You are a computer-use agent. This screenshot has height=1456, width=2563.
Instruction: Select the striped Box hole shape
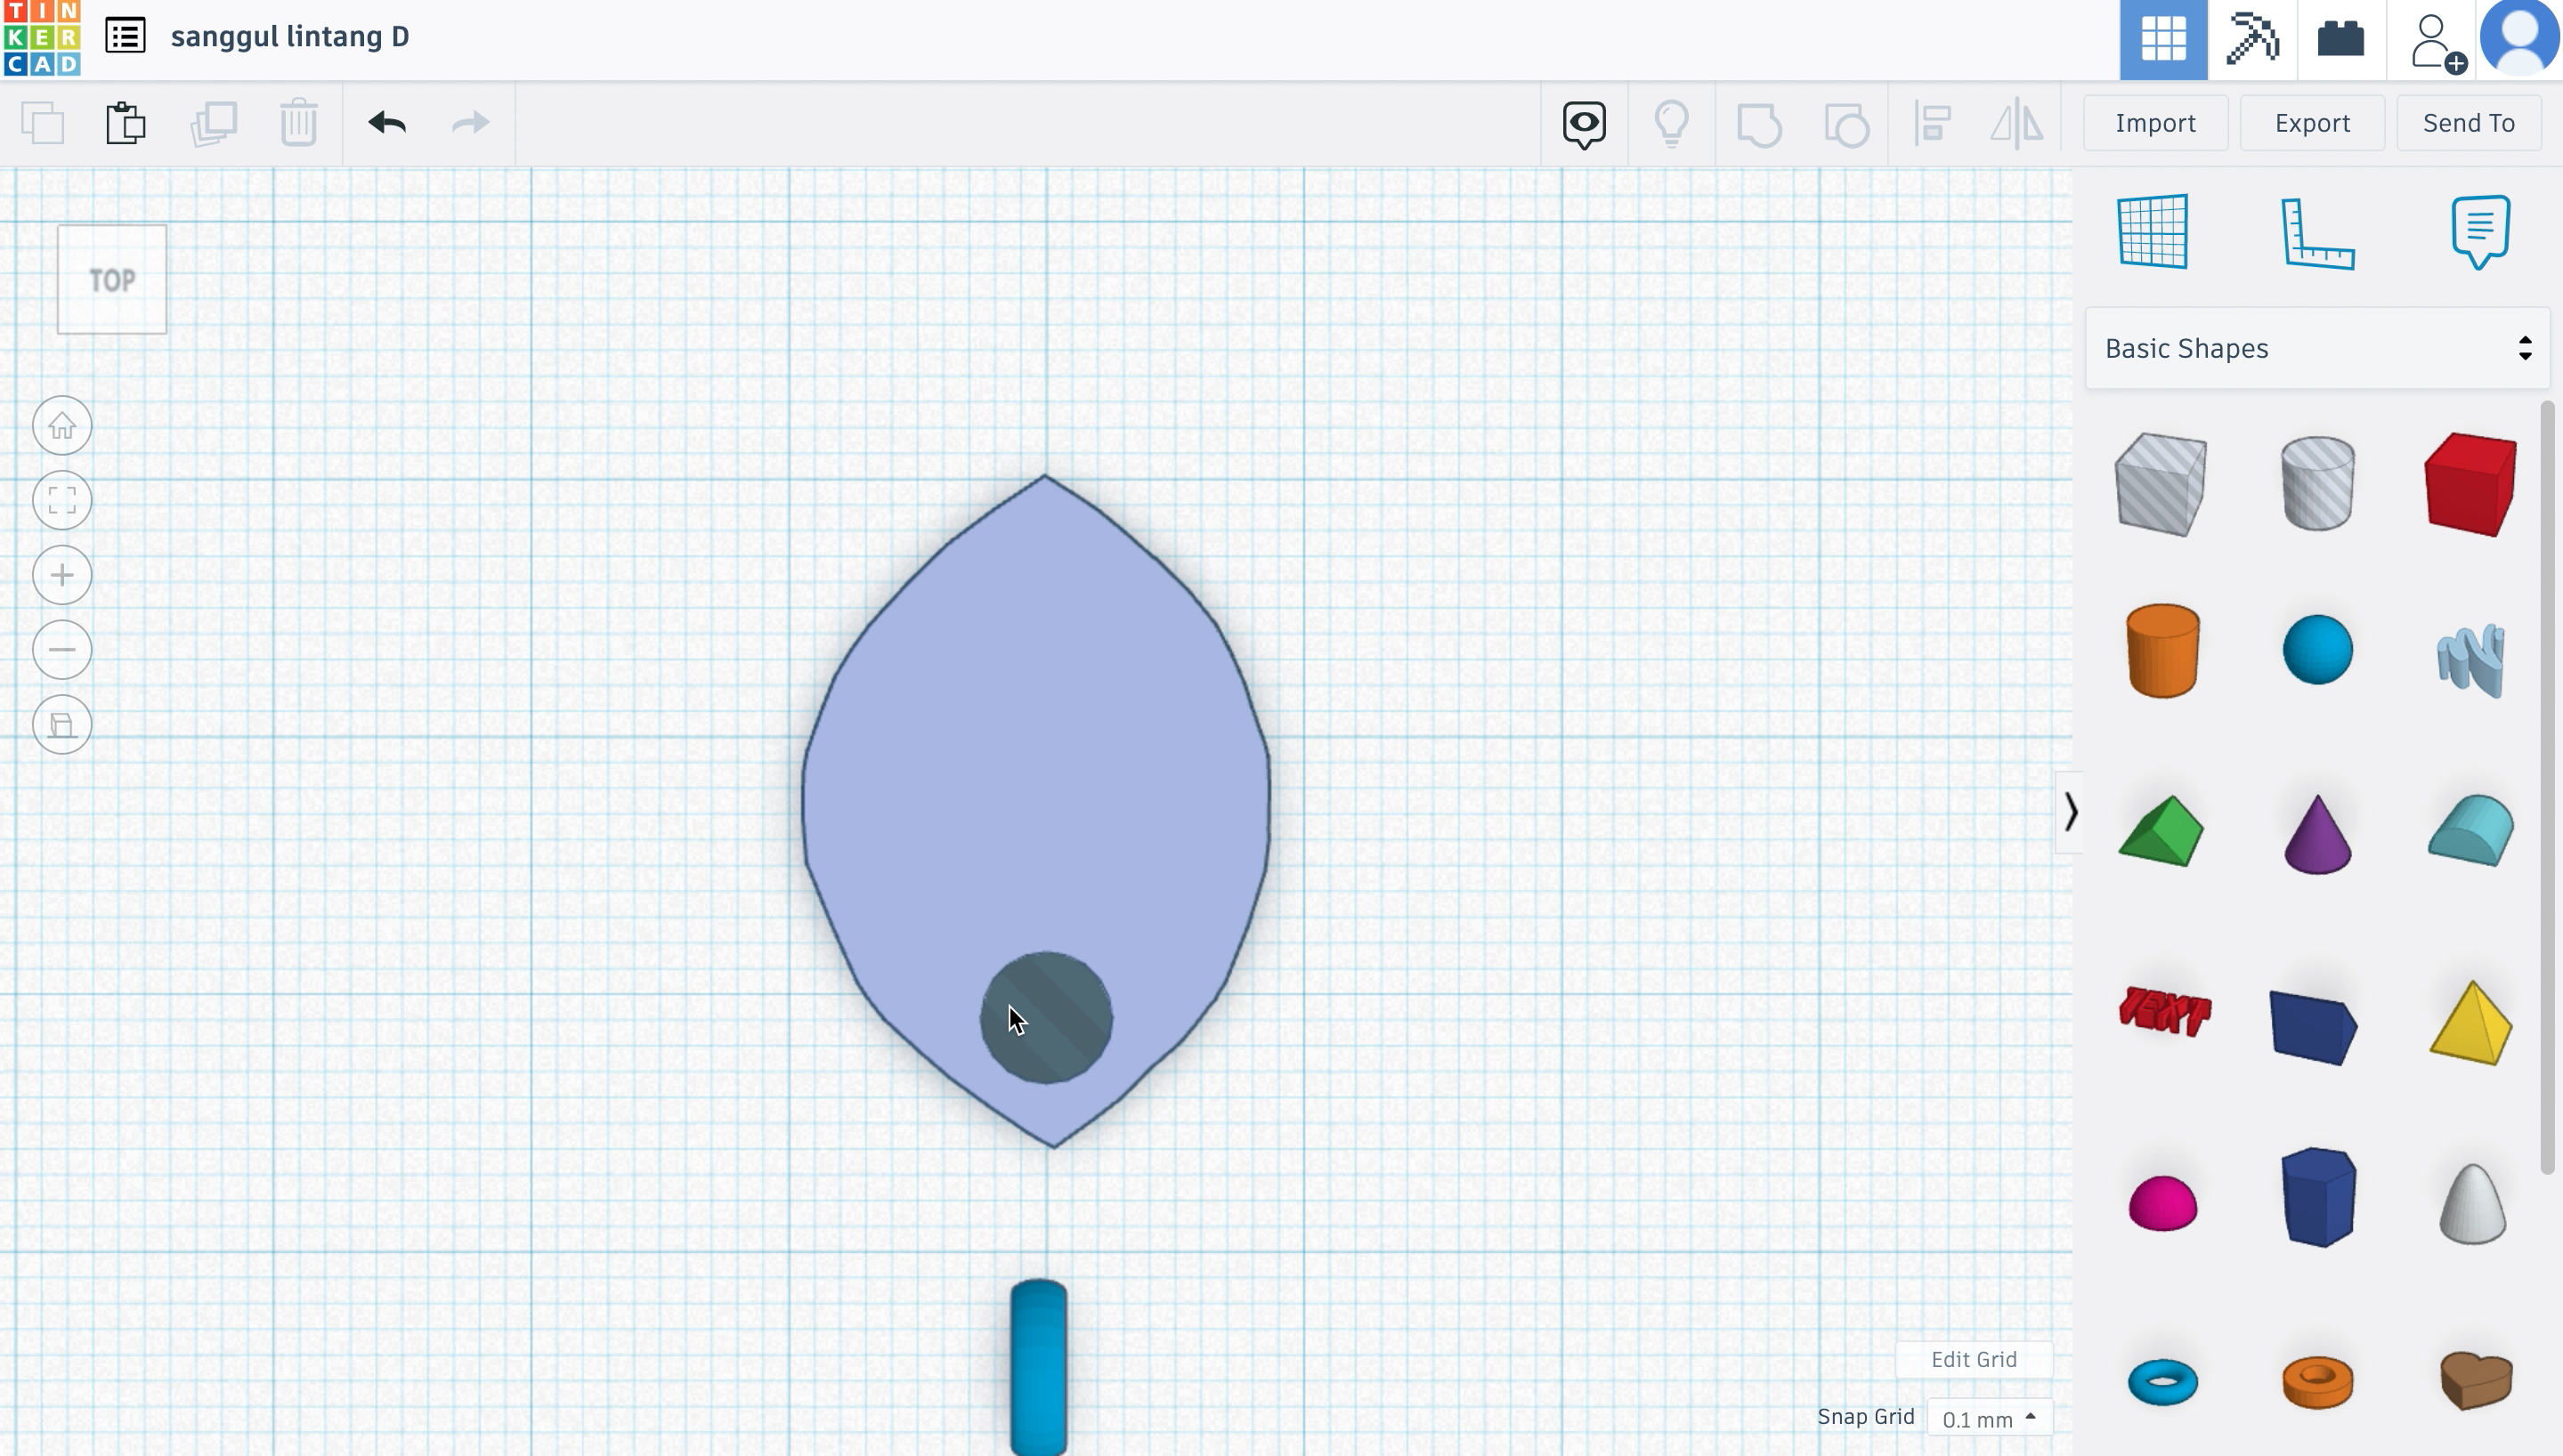tap(2161, 485)
